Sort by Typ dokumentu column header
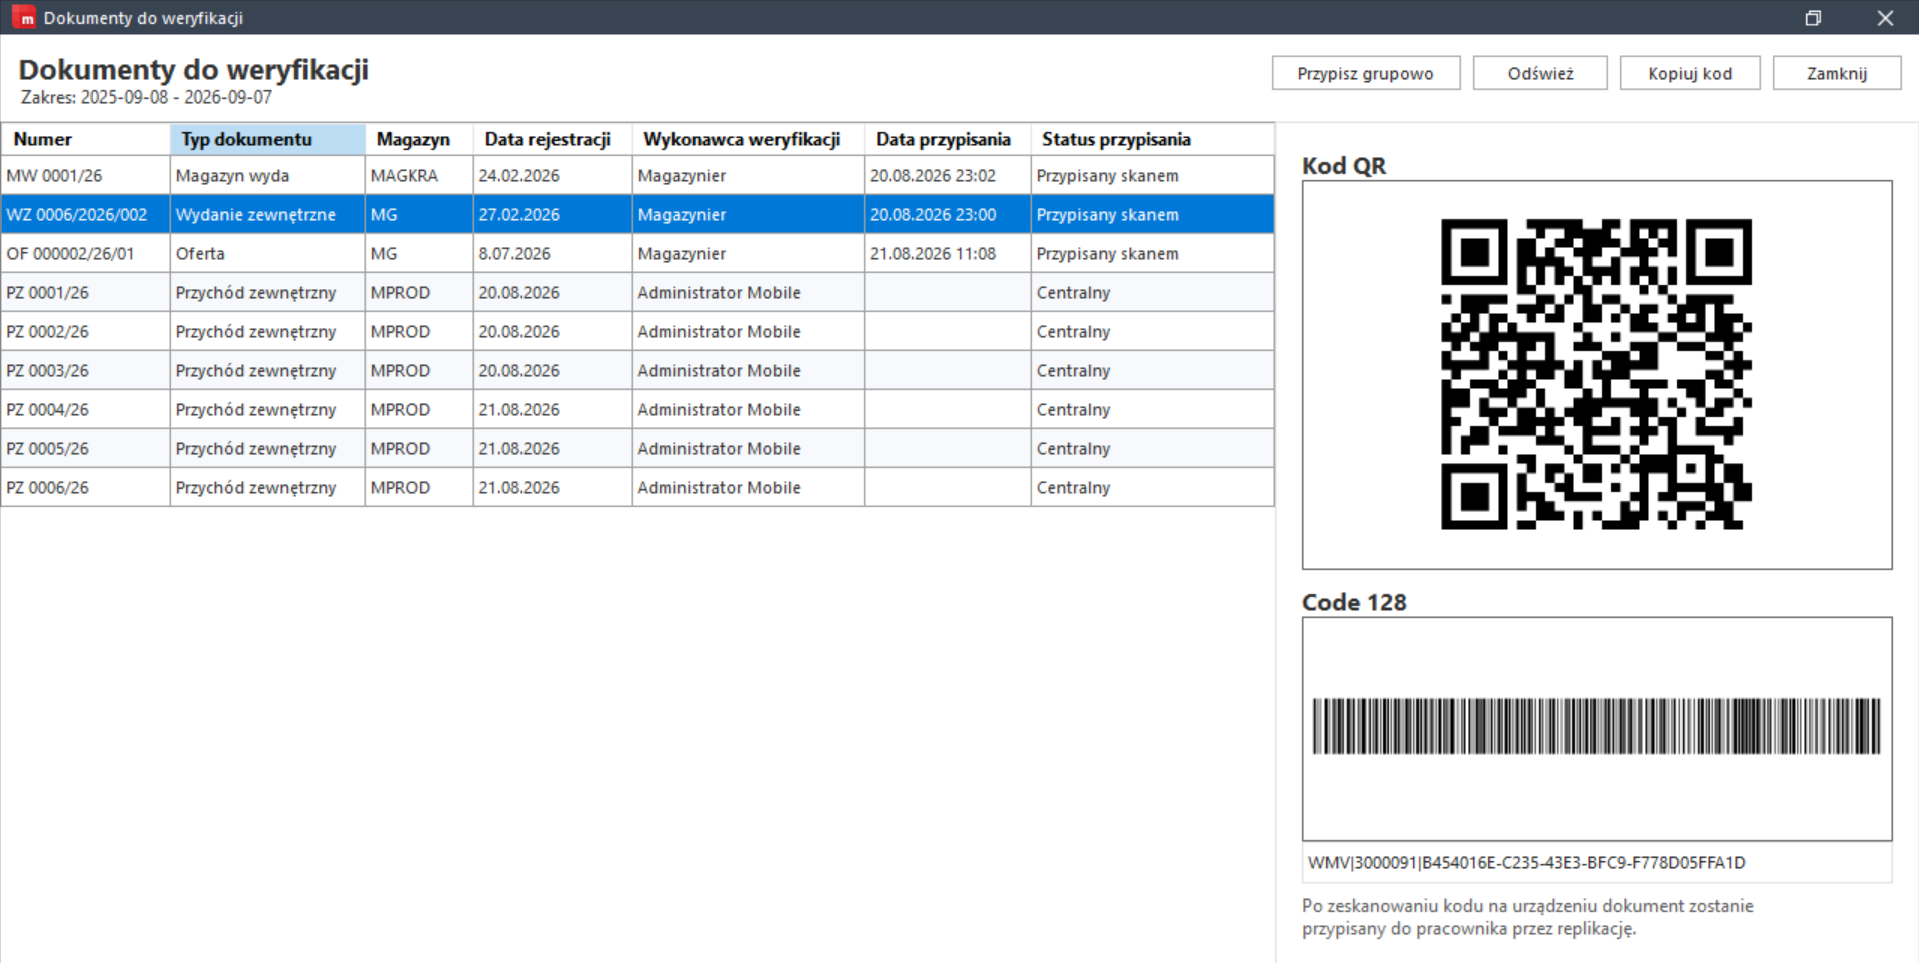The image size is (1919, 963). coord(268,139)
